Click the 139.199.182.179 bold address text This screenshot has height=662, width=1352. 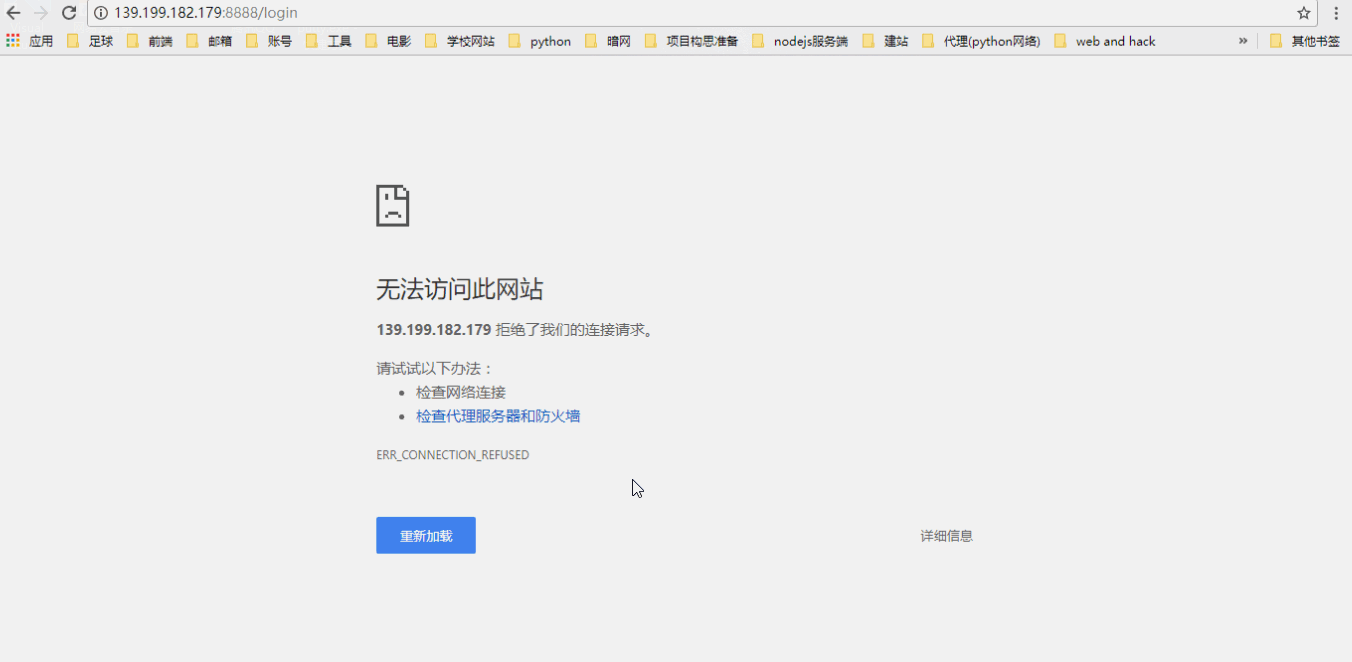click(434, 329)
